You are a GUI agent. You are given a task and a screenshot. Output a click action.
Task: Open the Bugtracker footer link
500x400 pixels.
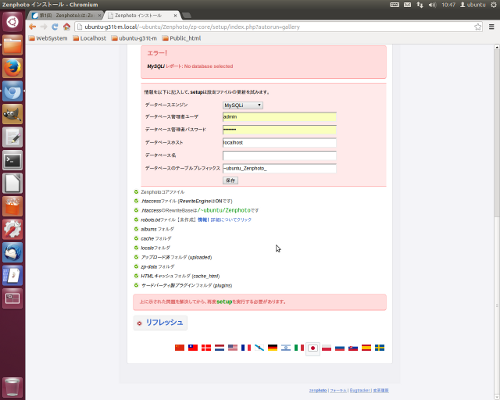[360, 390]
